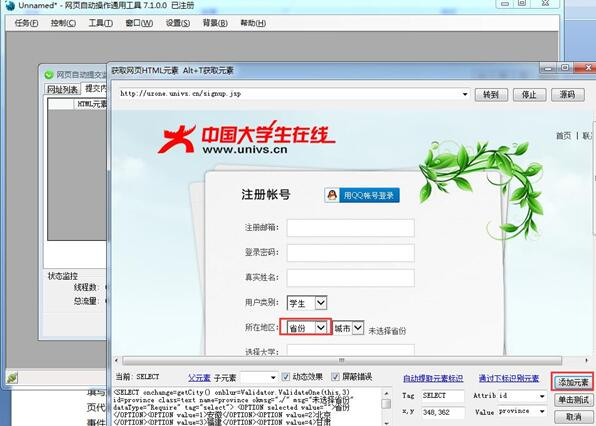Open the 工具(T) menu
Image resolution: width=596 pixels, height=426 pixels.
100,23
